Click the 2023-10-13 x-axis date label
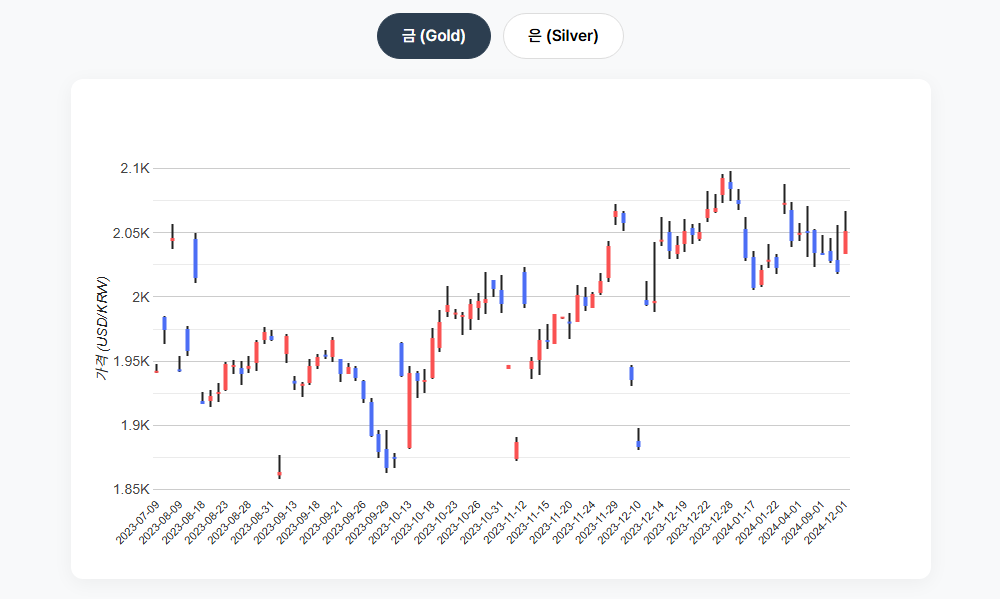This screenshot has height=599, width=1000. [x=391, y=522]
